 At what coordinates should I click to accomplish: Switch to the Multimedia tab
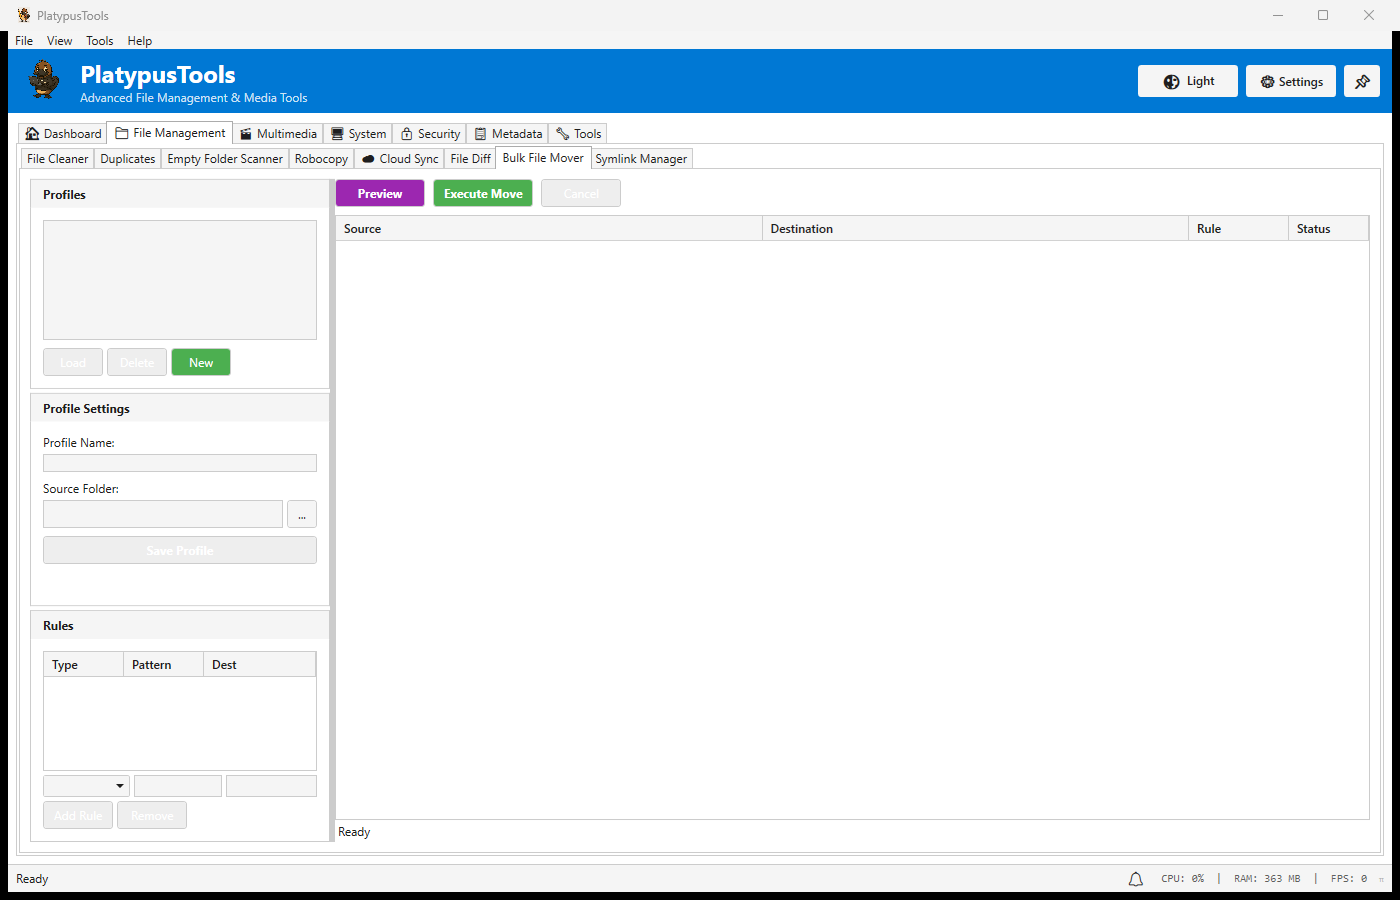(278, 134)
